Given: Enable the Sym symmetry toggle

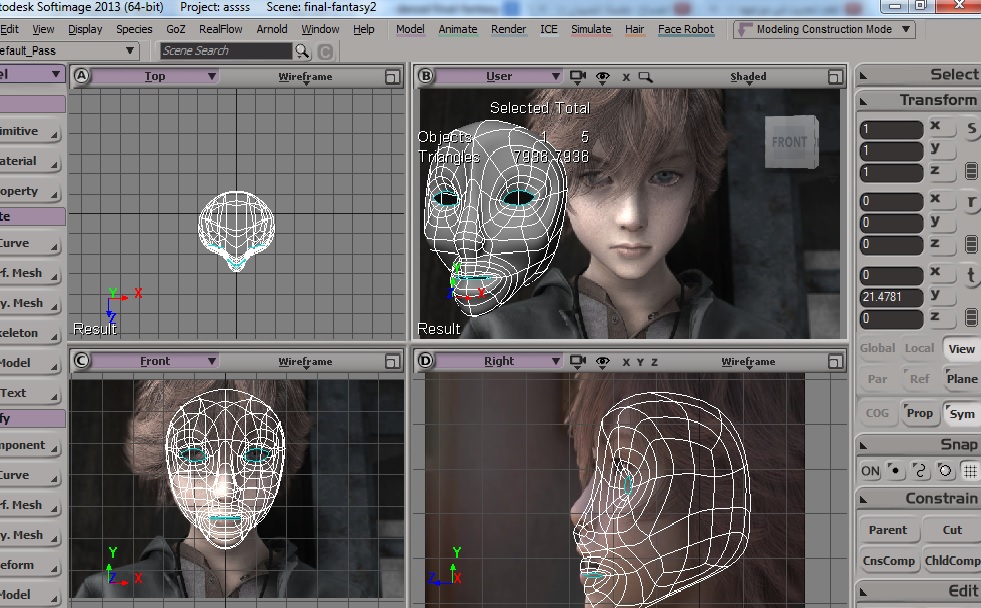Looking at the screenshot, I should pos(962,413).
